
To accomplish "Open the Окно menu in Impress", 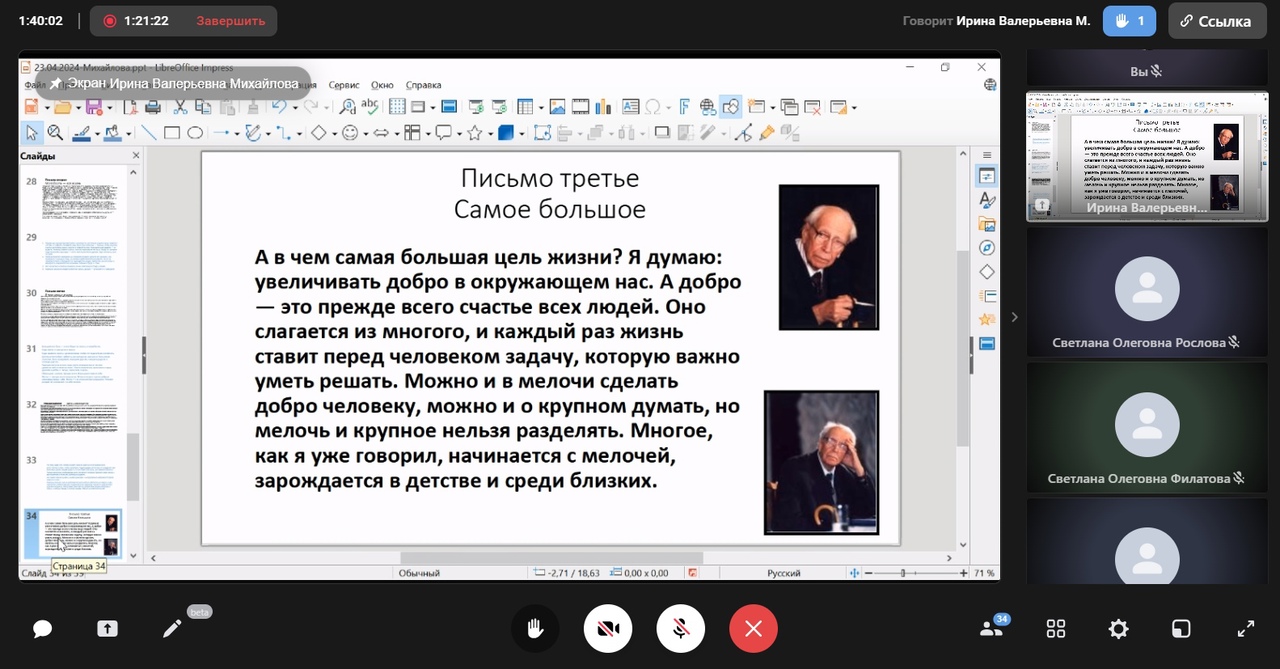I will tap(382, 85).
